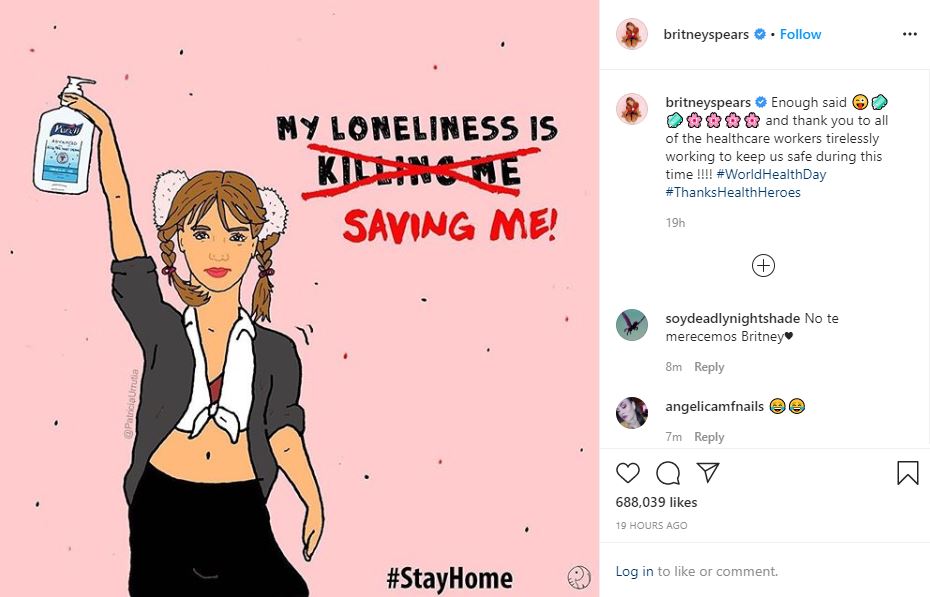Share post with paper plane icon
This screenshot has width=930, height=597.
[x=707, y=473]
